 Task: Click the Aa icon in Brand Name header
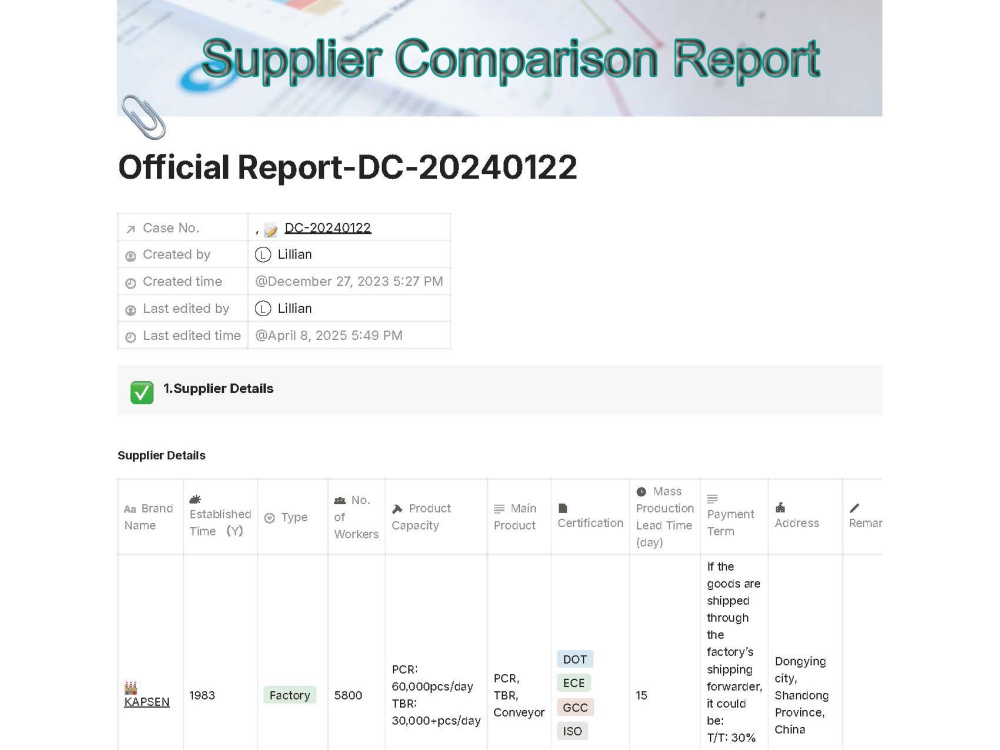130,509
